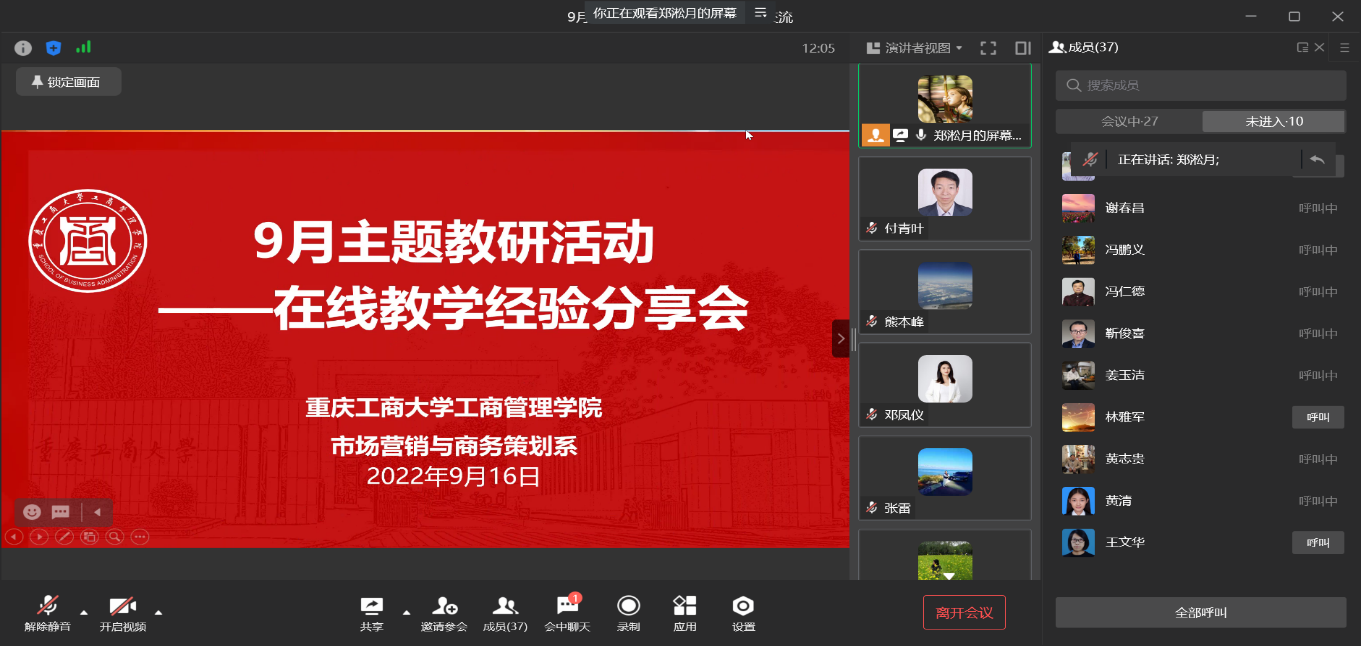Expand the video options arrow beside 开启视频
1361x646 pixels.
coord(158,612)
